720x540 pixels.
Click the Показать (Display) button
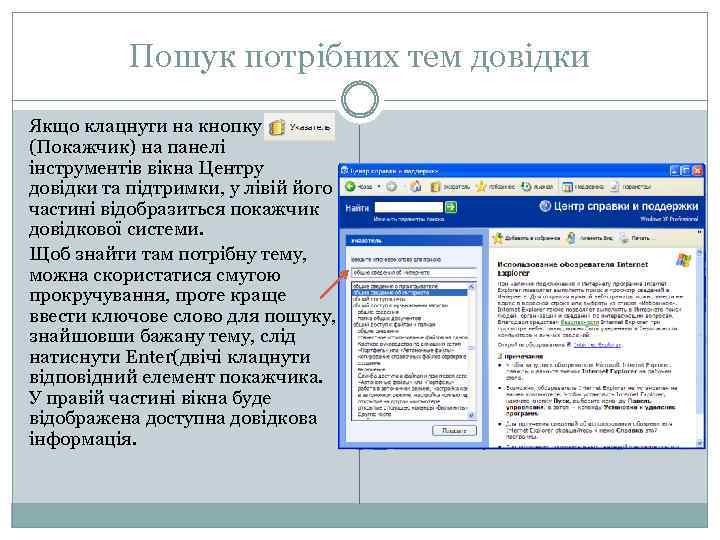pyautogui.click(x=454, y=431)
